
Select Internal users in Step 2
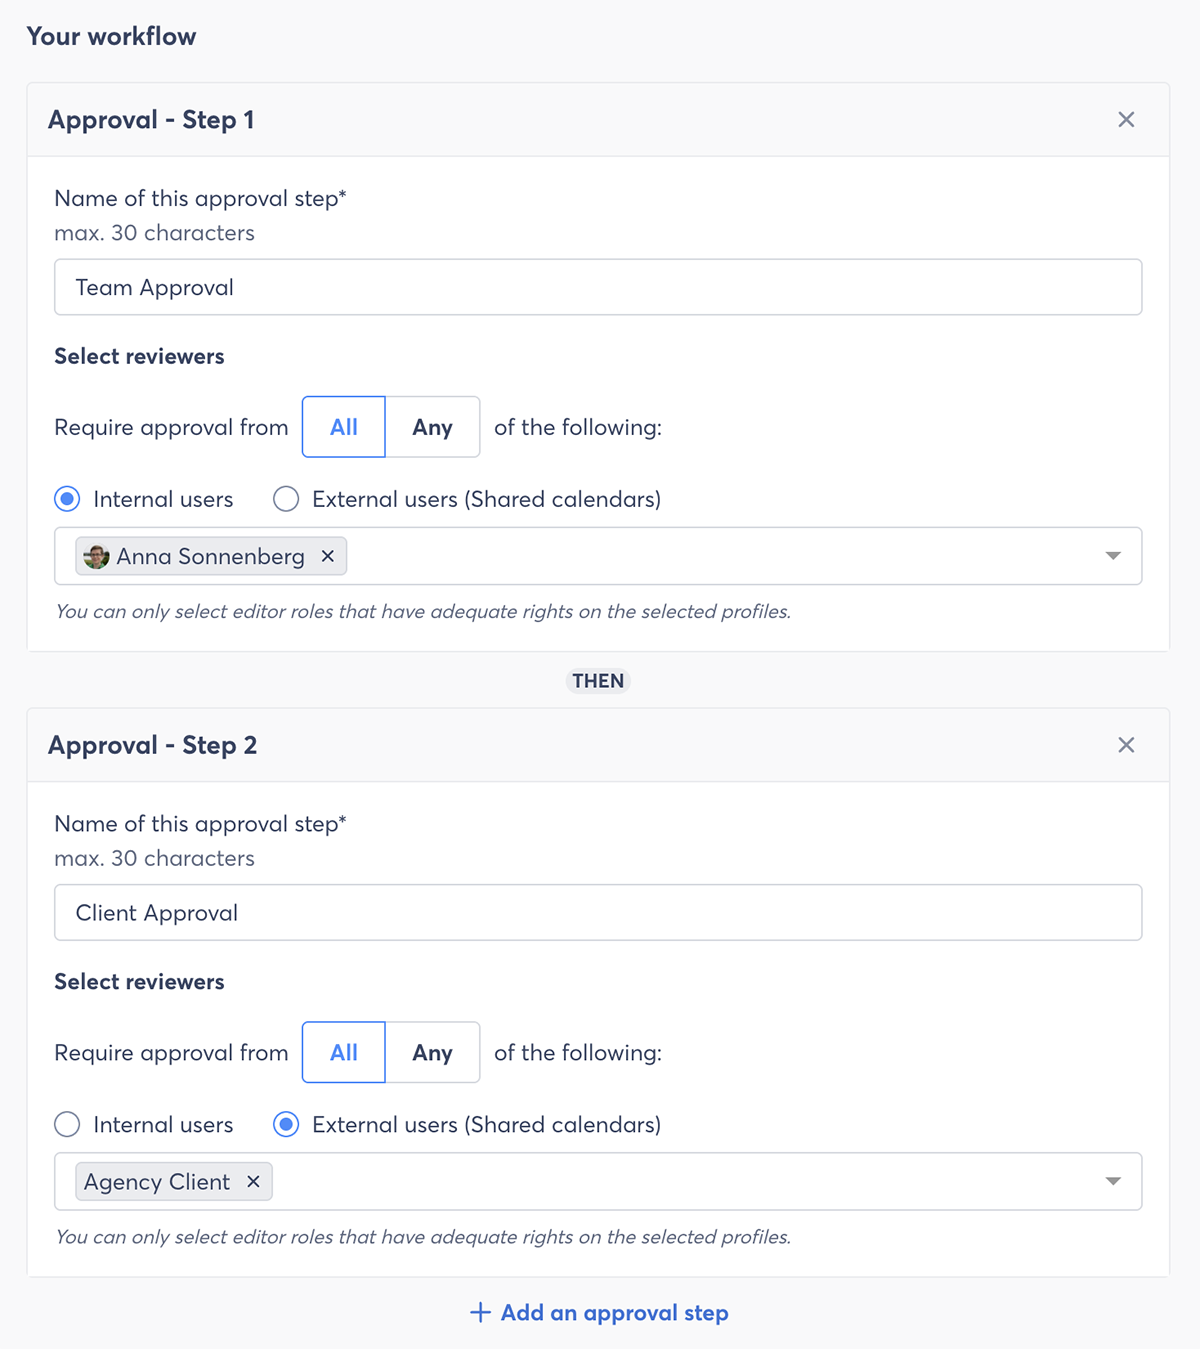click(67, 1125)
